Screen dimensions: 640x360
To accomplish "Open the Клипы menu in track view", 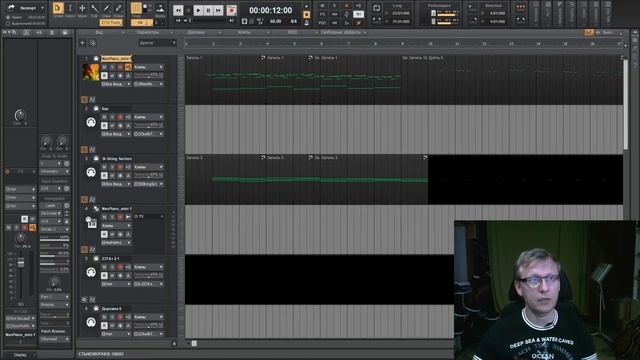I will tap(244, 32).
